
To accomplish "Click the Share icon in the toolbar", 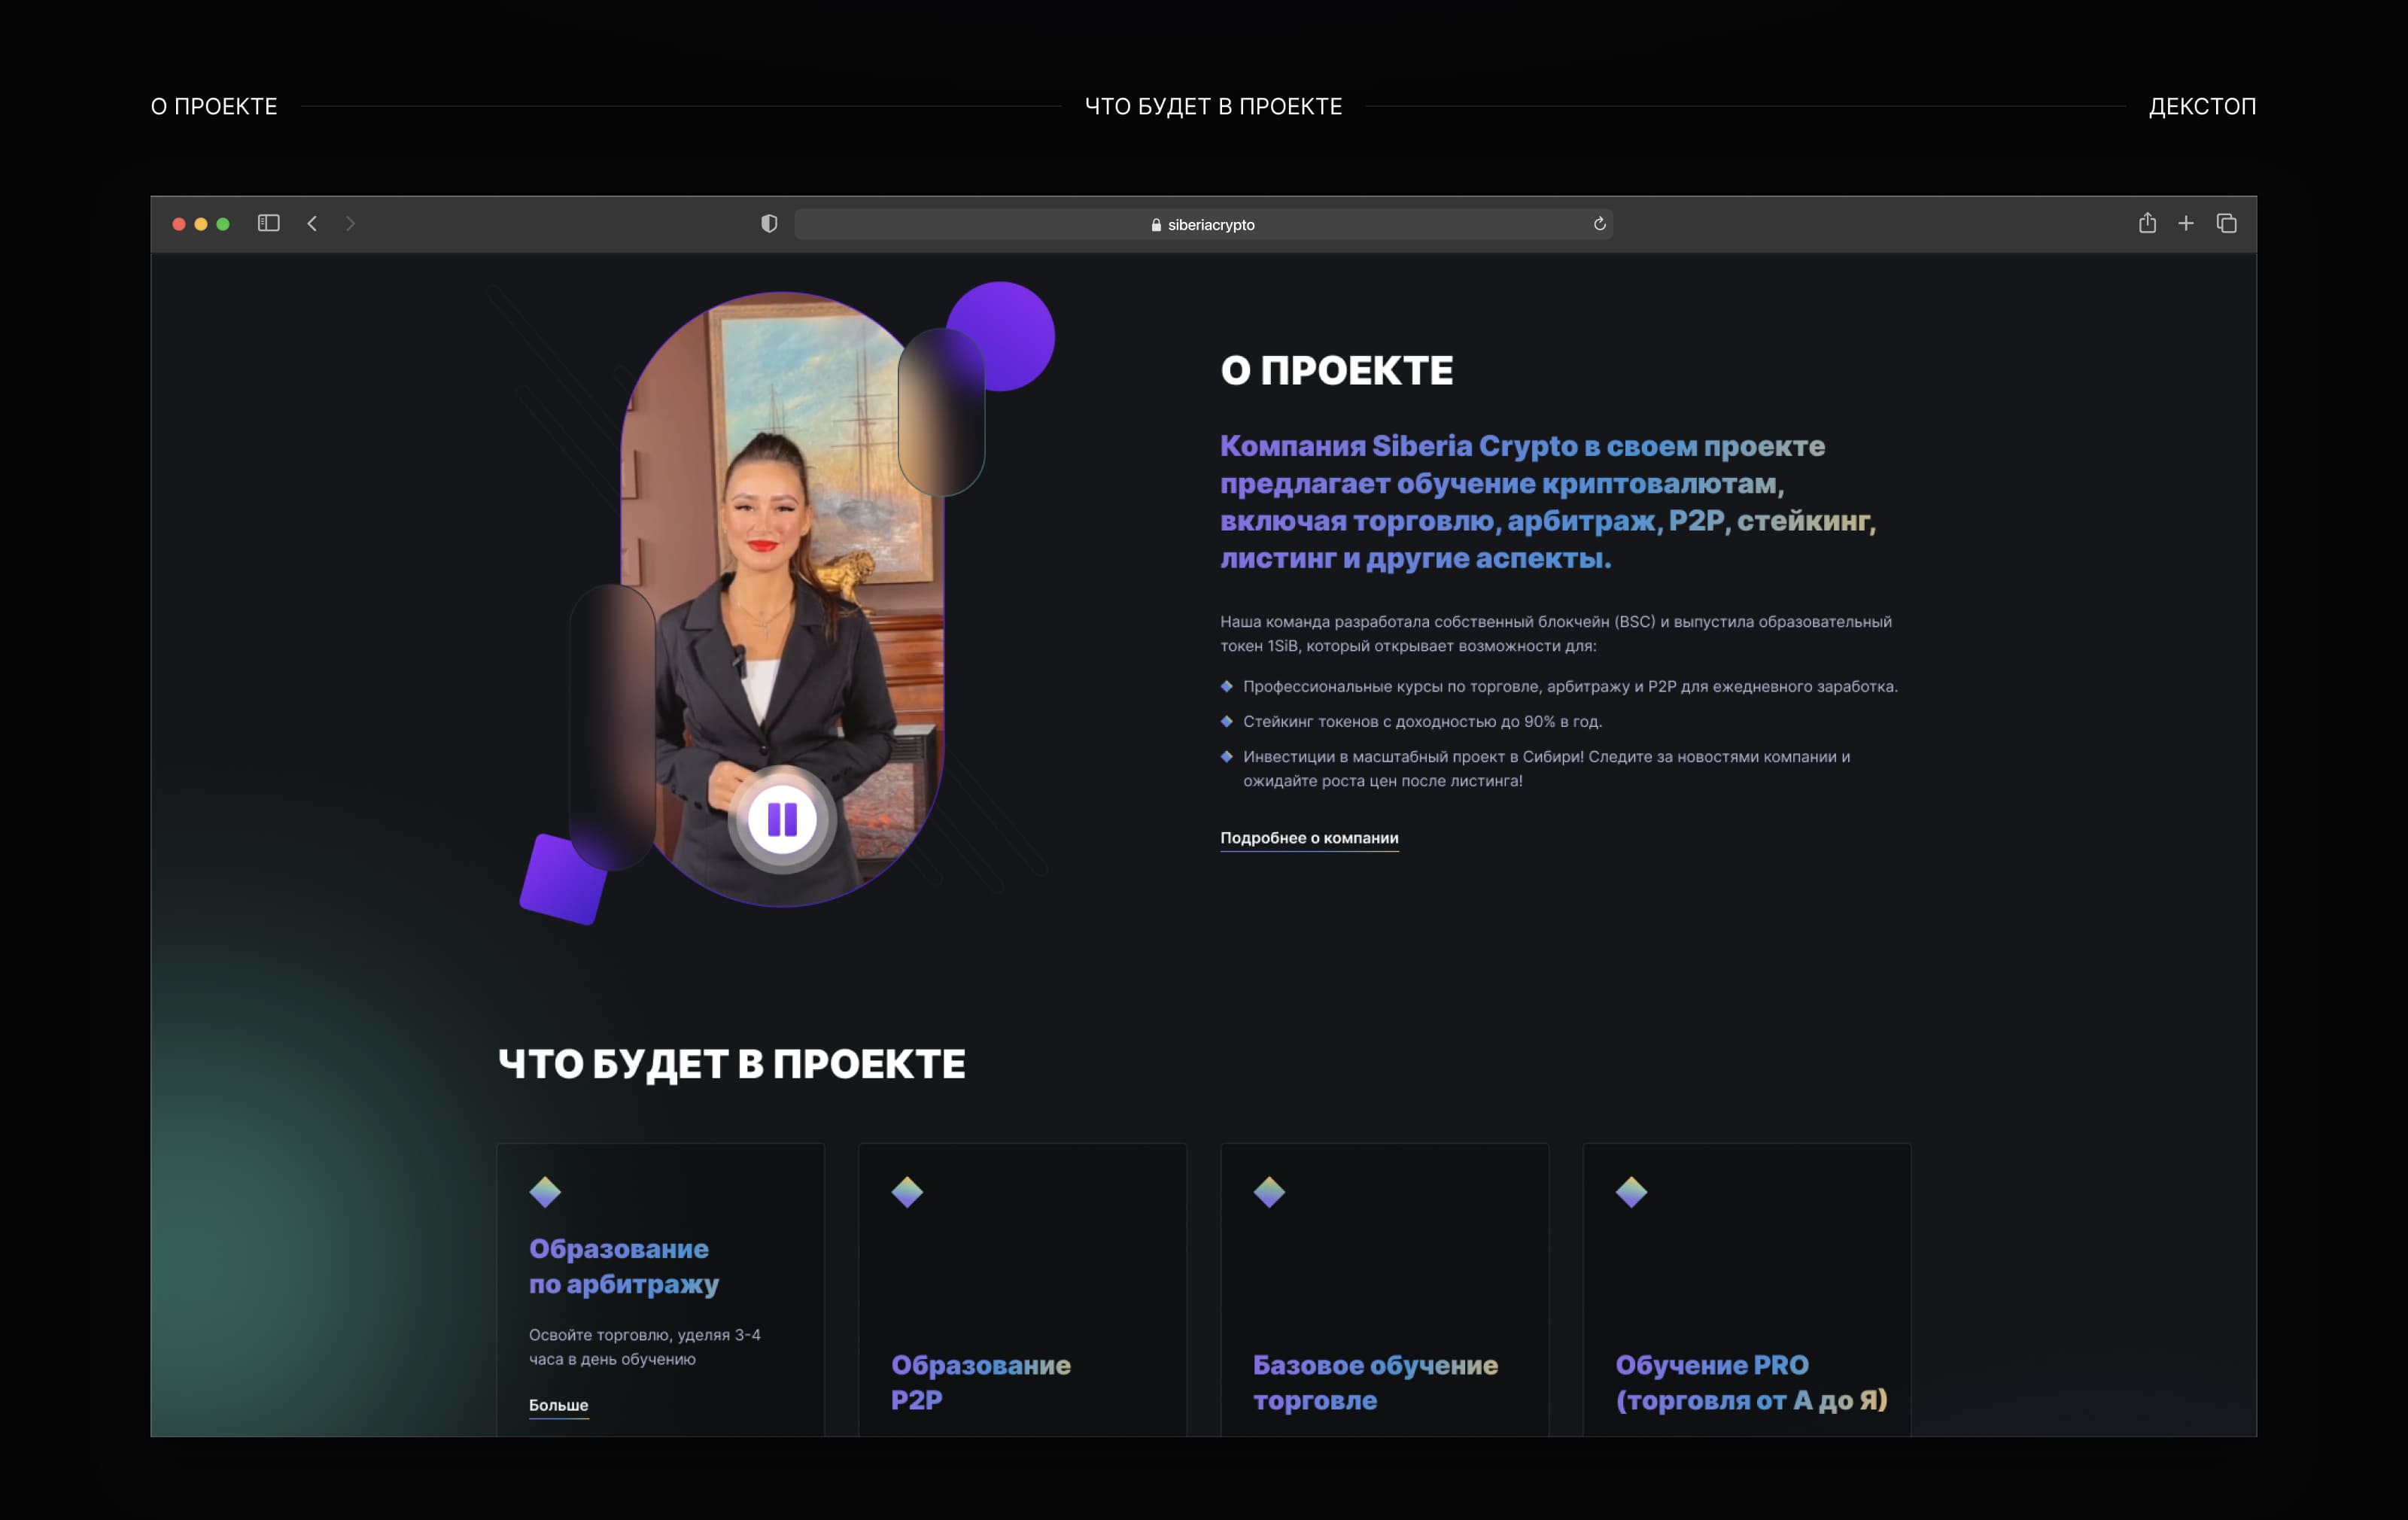I will [x=2146, y=223].
